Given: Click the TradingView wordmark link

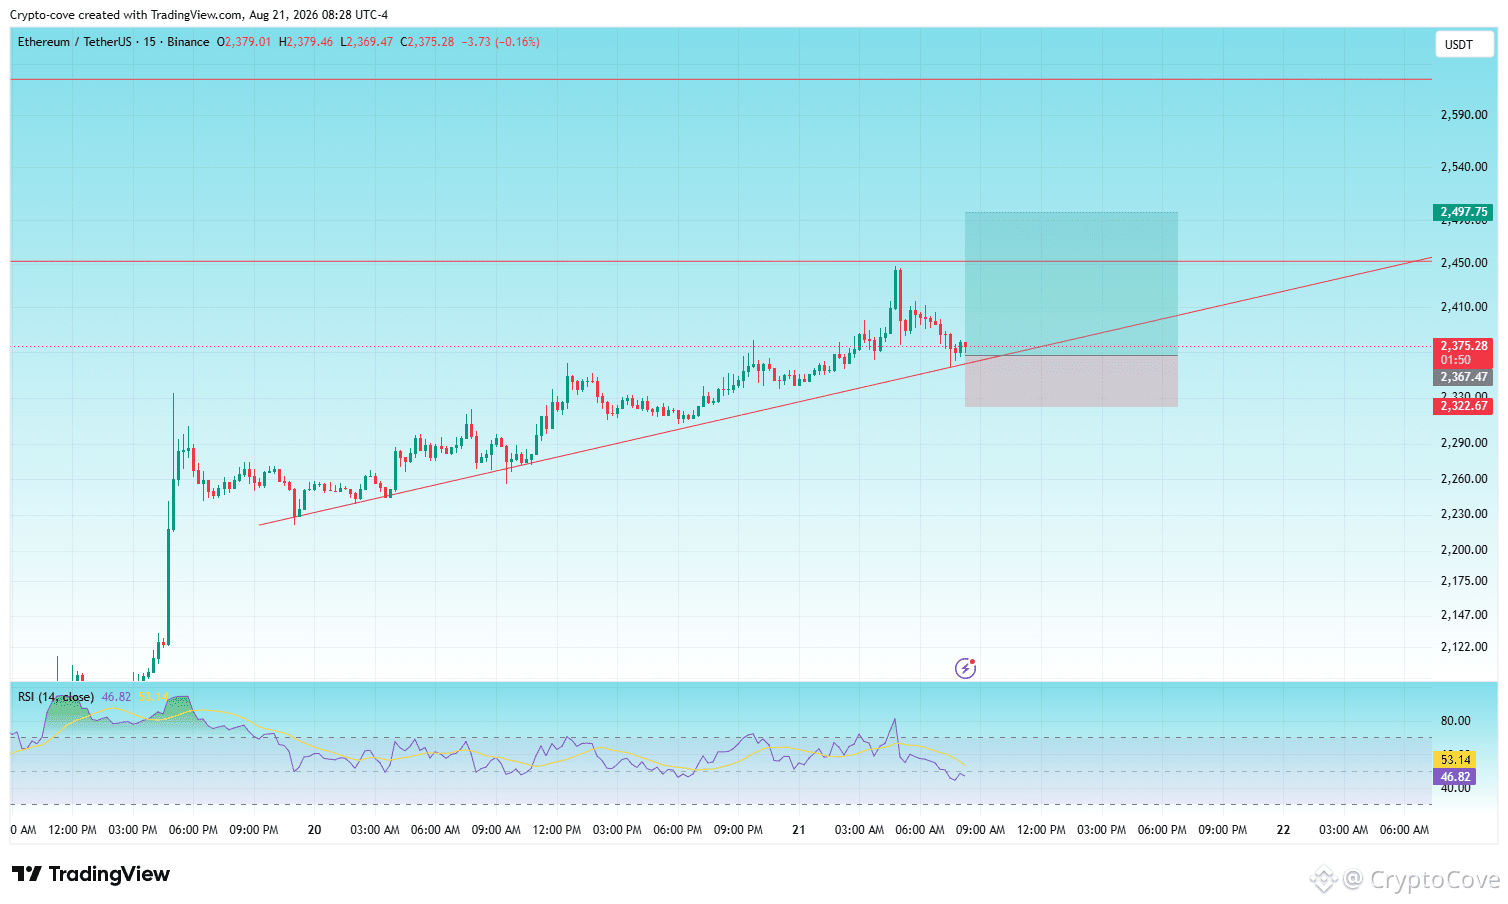Looking at the screenshot, I should coord(109,874).
